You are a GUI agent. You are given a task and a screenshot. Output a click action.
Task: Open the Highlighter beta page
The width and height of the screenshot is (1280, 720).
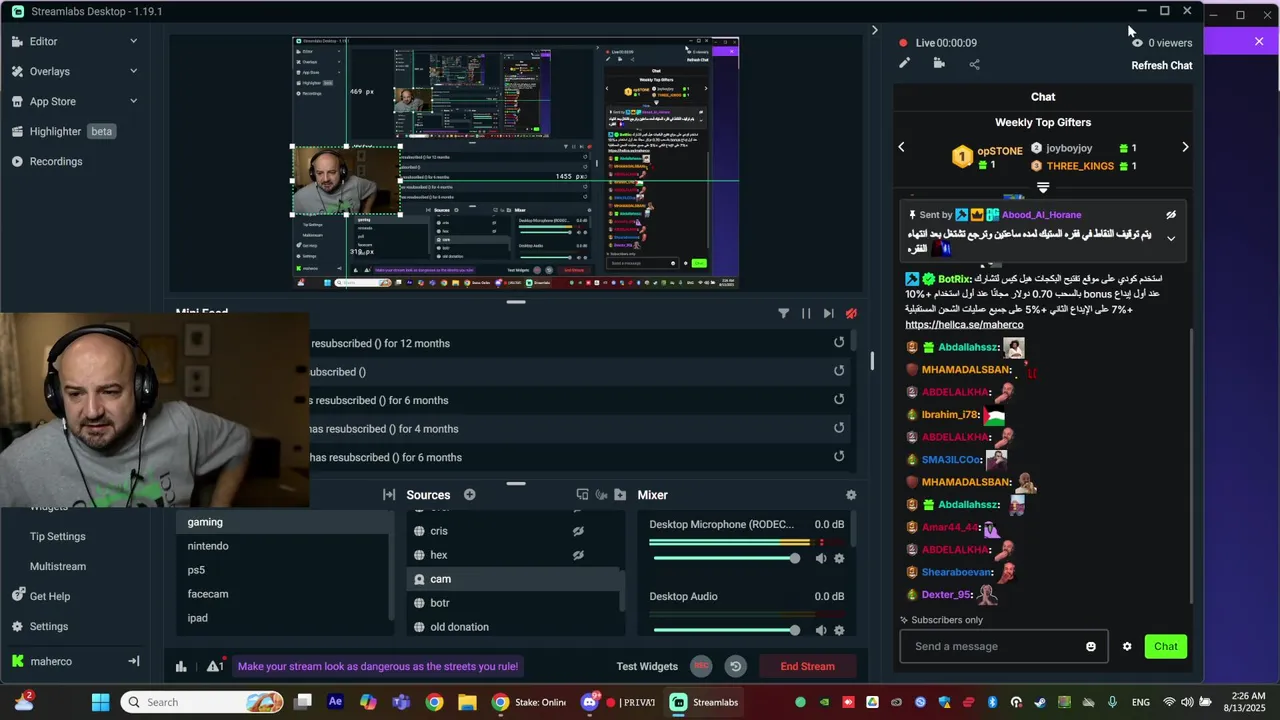pyautogui.click(x=62, y=131)
